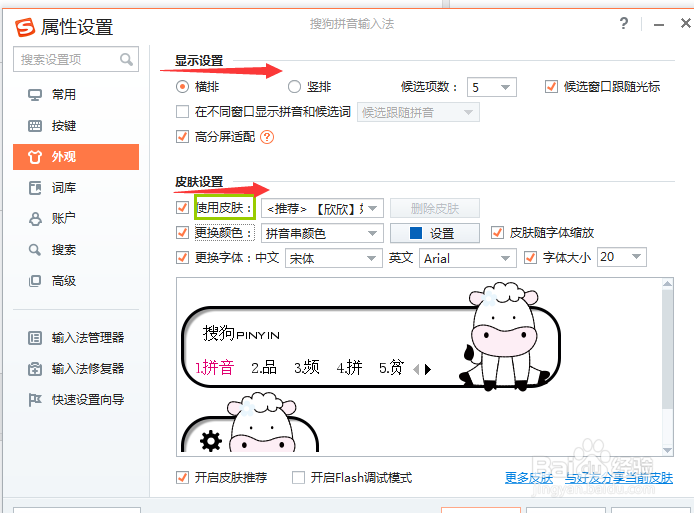The width and height of the screenshot is (694, 513).
Task: Toggle 高分屏适配 checkbox
Action: [182, 137]
